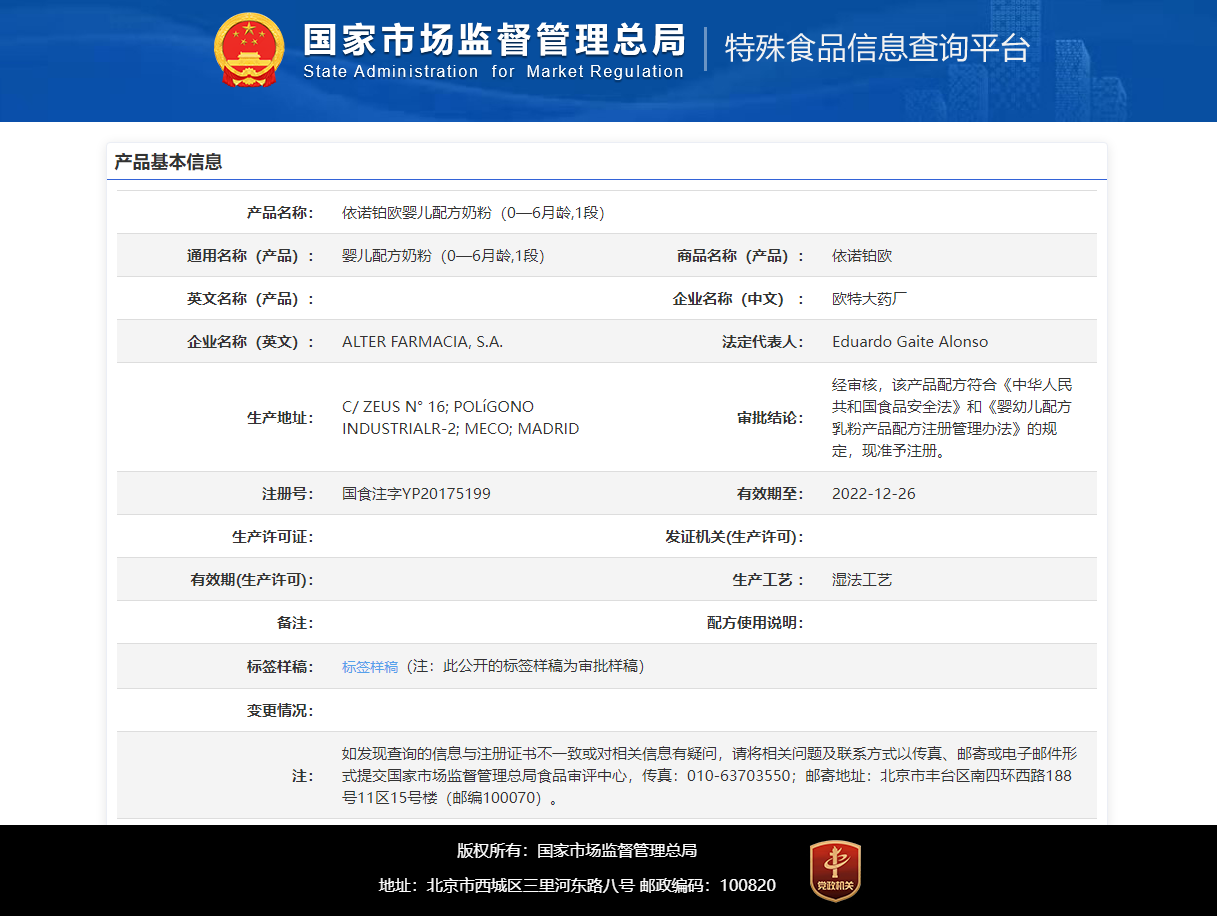Click the 标签样稿 row label
This screenshot has height=916, width=1217.
pos(280,667)
